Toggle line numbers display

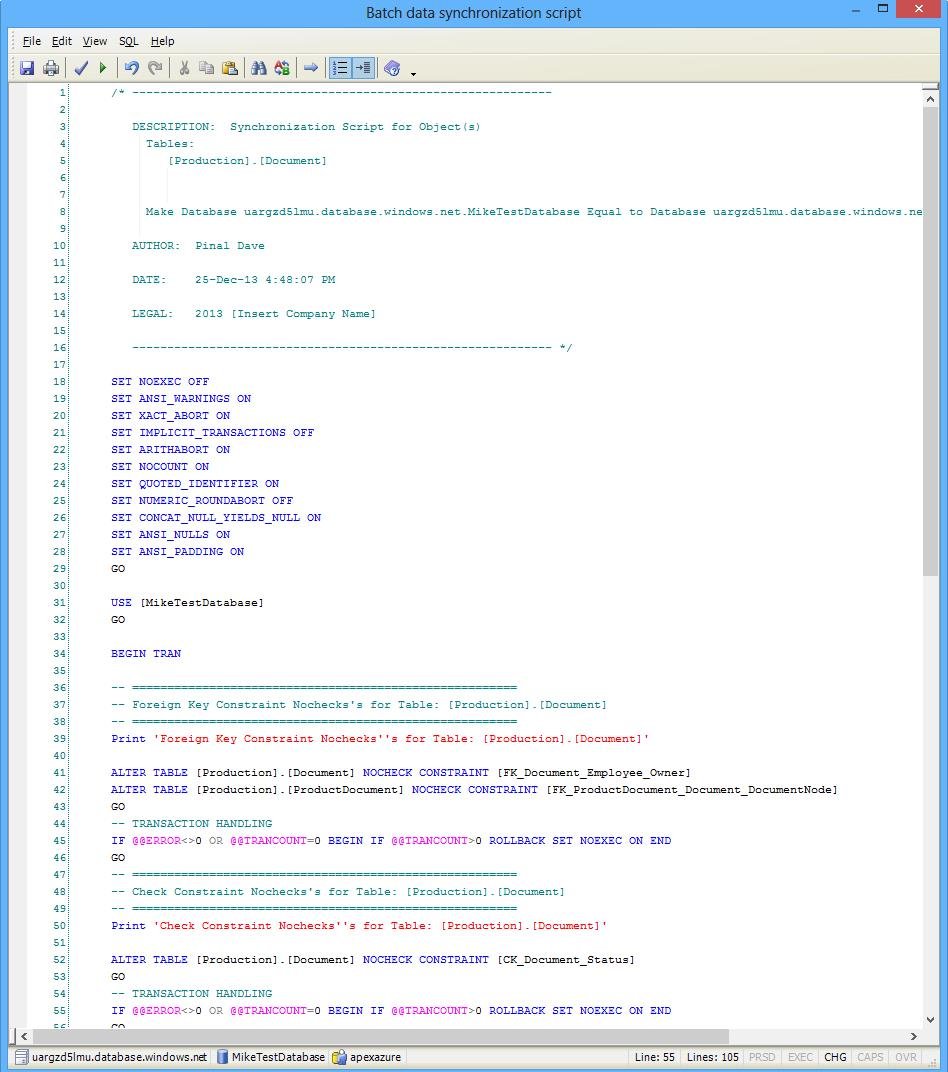coord(340,68)
